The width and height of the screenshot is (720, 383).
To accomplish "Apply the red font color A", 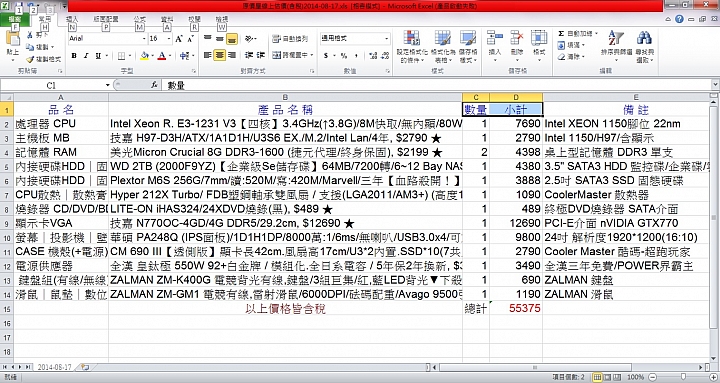I will click(162, 56).
